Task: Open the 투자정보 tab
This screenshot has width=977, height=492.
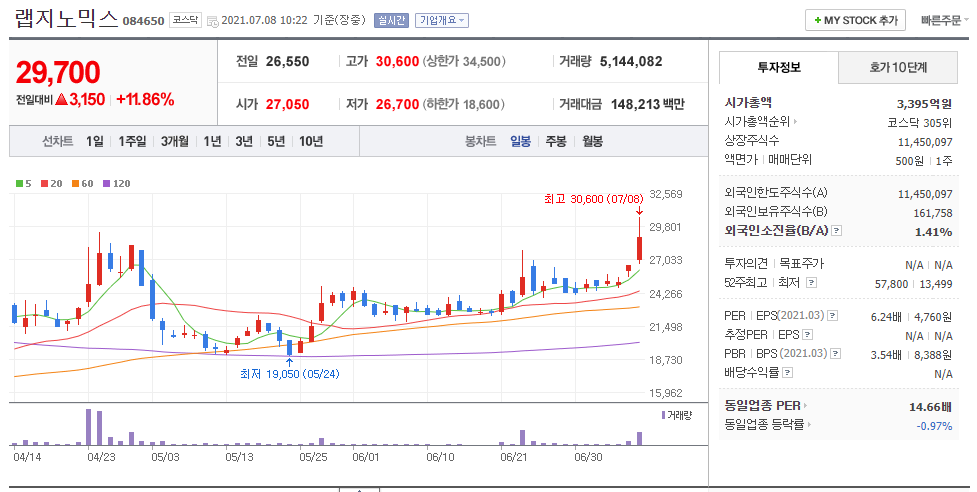Action: [x=779, y=67]
